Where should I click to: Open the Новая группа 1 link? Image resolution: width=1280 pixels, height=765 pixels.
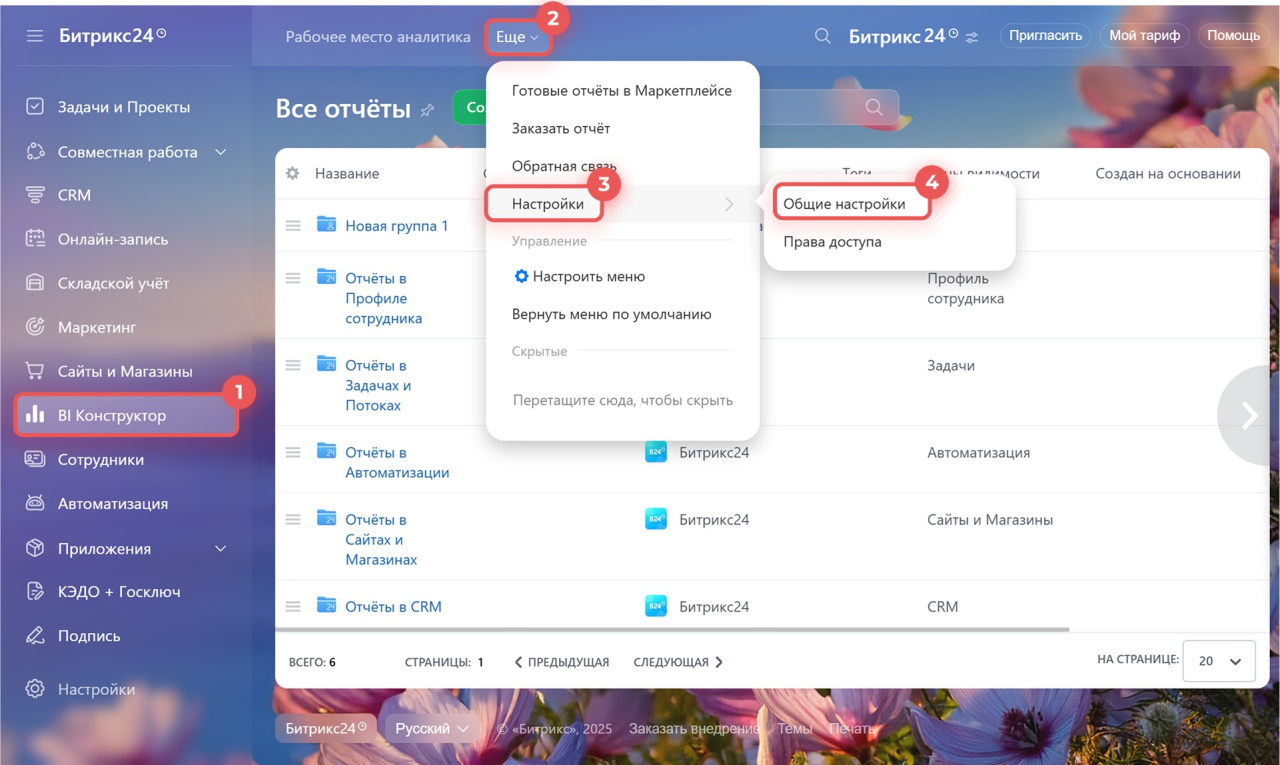pos(397,226)
